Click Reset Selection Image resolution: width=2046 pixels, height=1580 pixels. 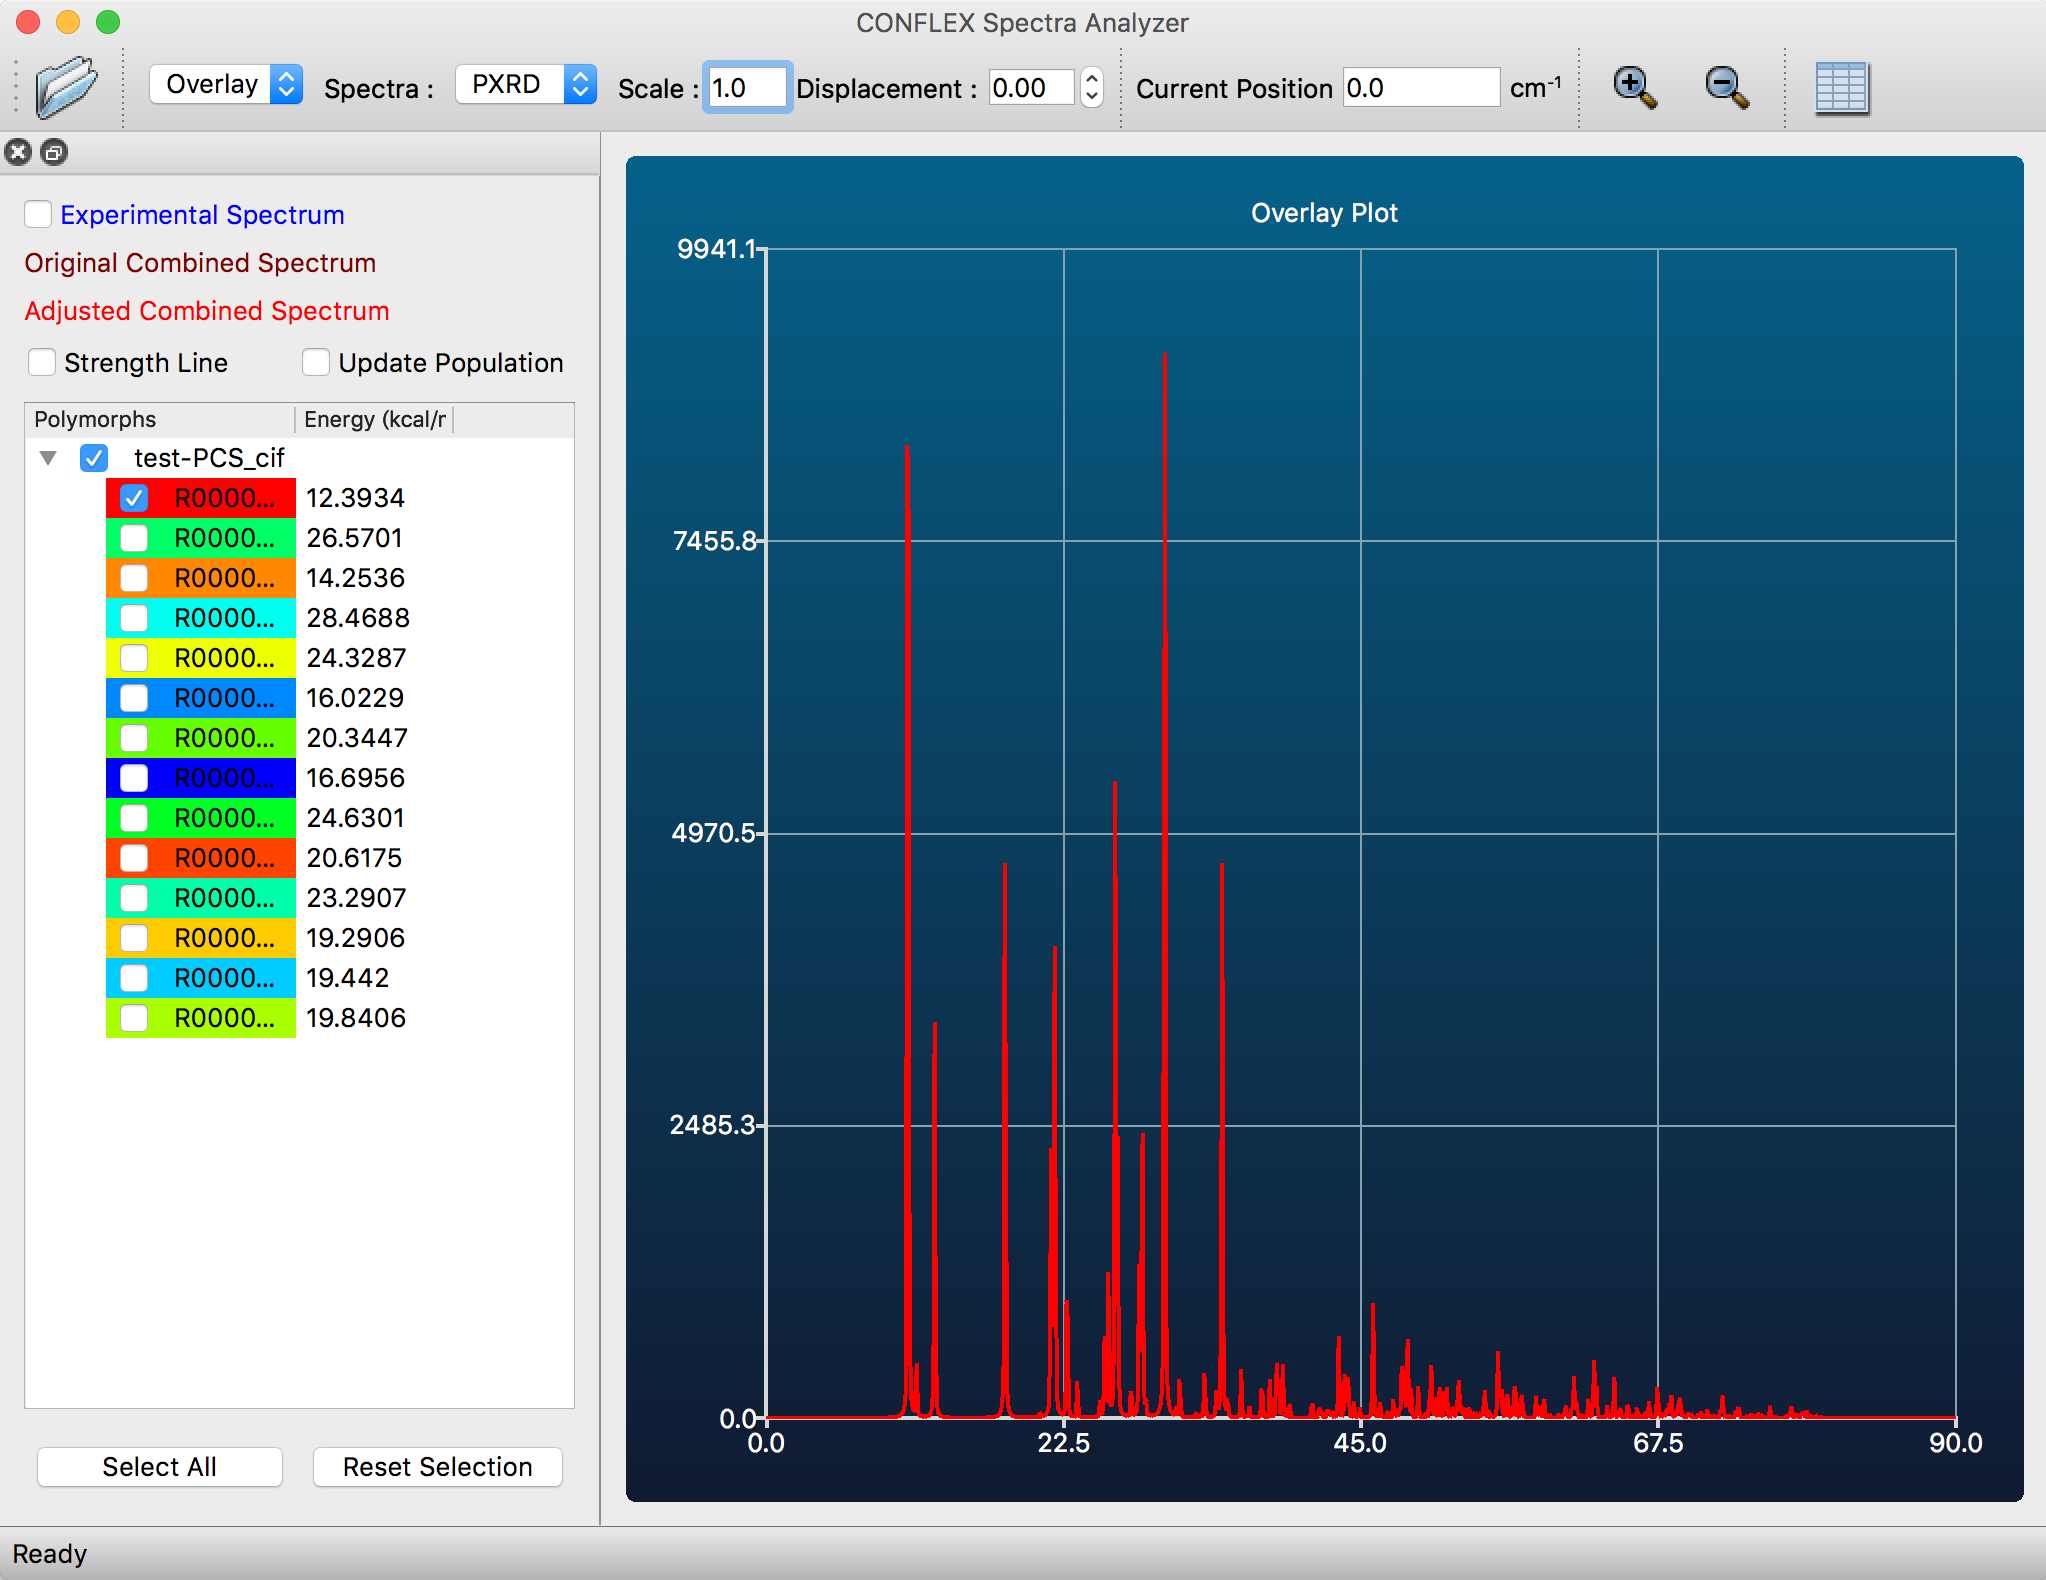point(437,1467)
